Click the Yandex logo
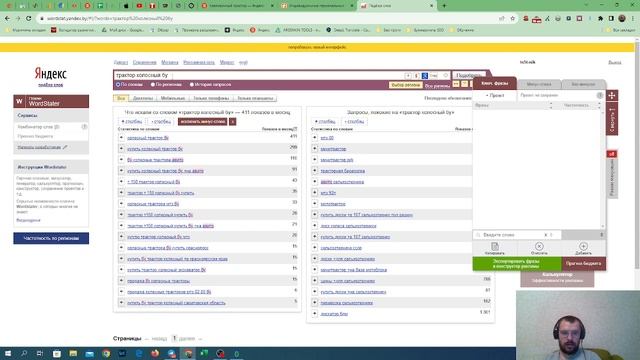 (x=51, y=74)
